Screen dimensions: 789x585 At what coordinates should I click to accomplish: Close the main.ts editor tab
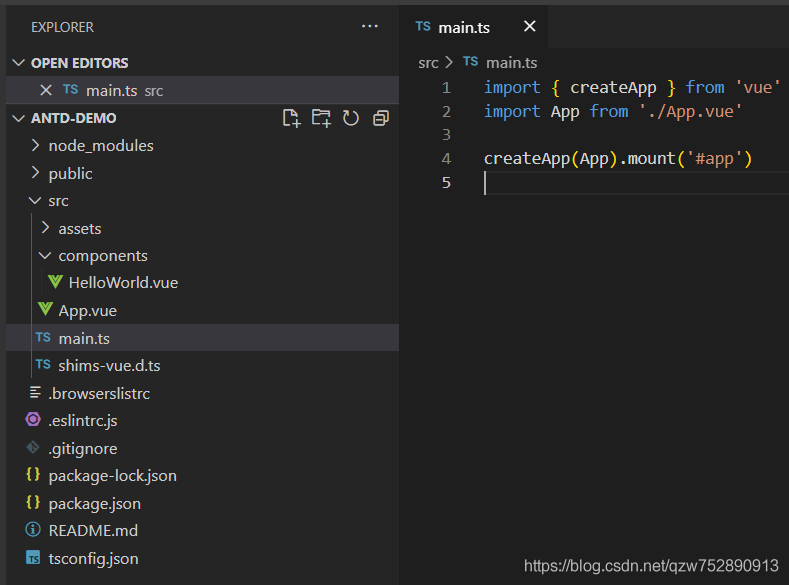(530, 27)
